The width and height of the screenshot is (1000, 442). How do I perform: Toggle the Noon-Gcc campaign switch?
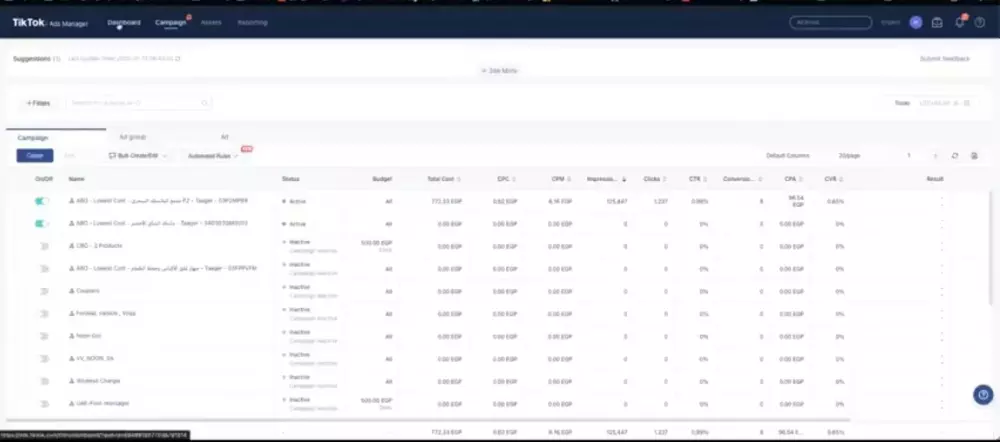tap(43, 336)
